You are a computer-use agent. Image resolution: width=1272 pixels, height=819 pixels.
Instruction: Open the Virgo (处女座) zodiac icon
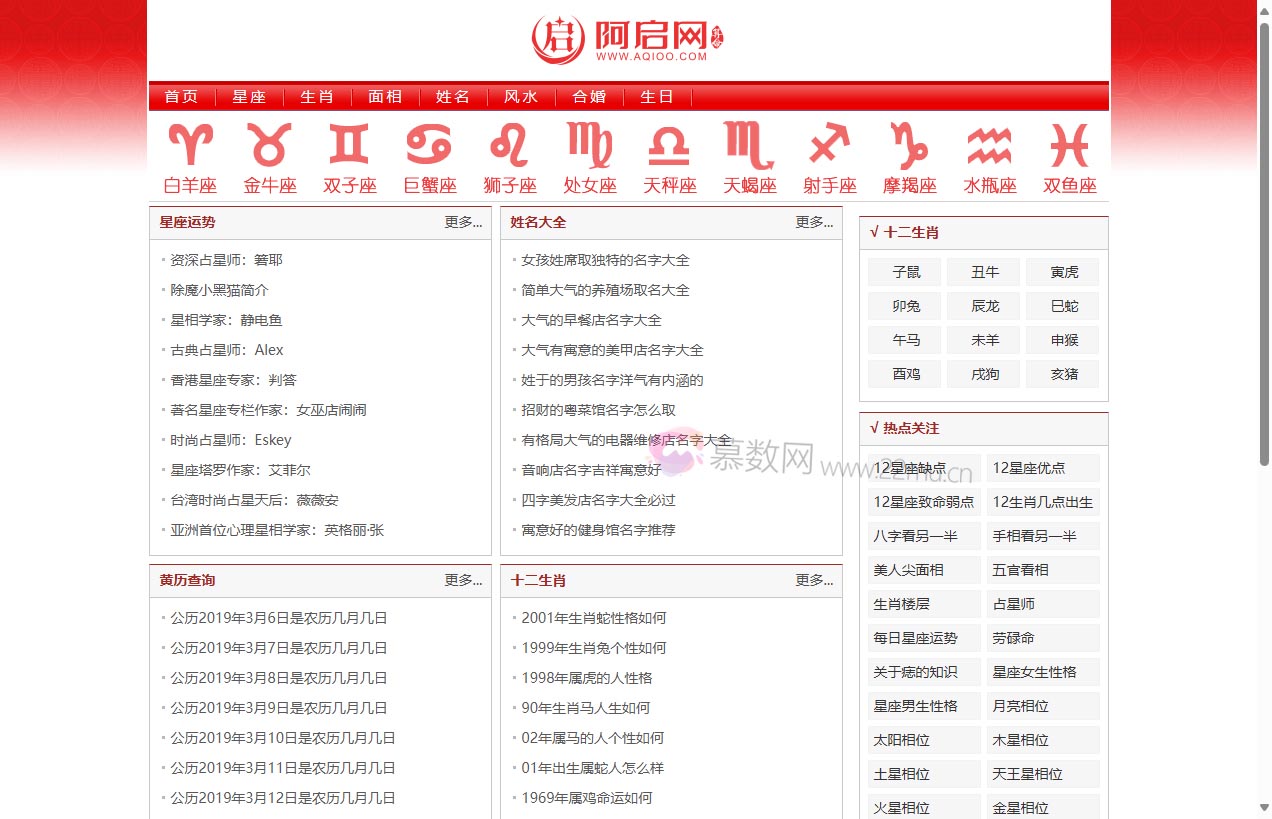[x=589, y=146]
